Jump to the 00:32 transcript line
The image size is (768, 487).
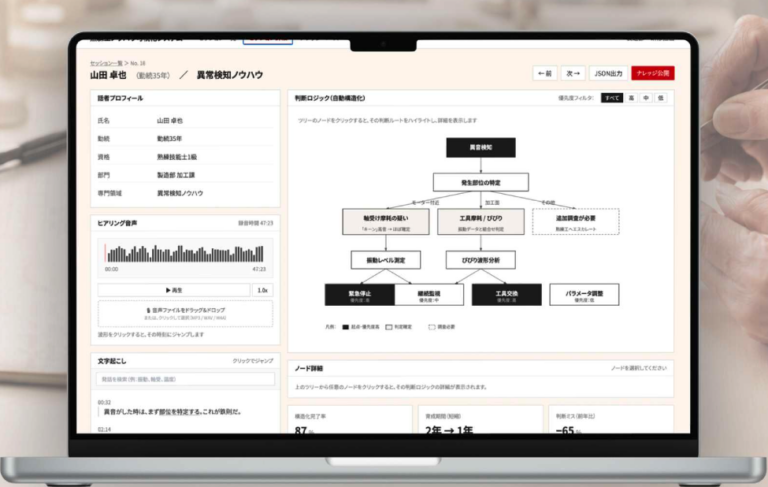click(x=172, y=412)
